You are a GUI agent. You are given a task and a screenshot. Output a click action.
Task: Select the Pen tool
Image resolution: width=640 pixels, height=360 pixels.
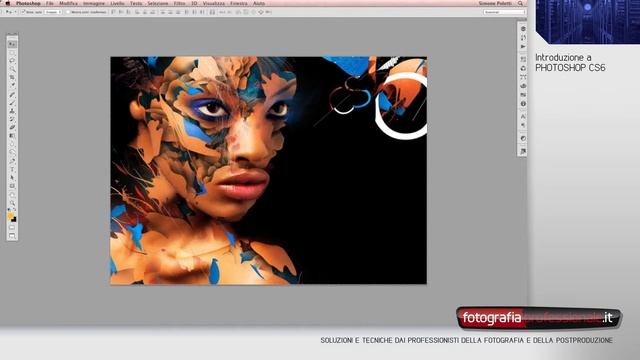click(12, 161)
